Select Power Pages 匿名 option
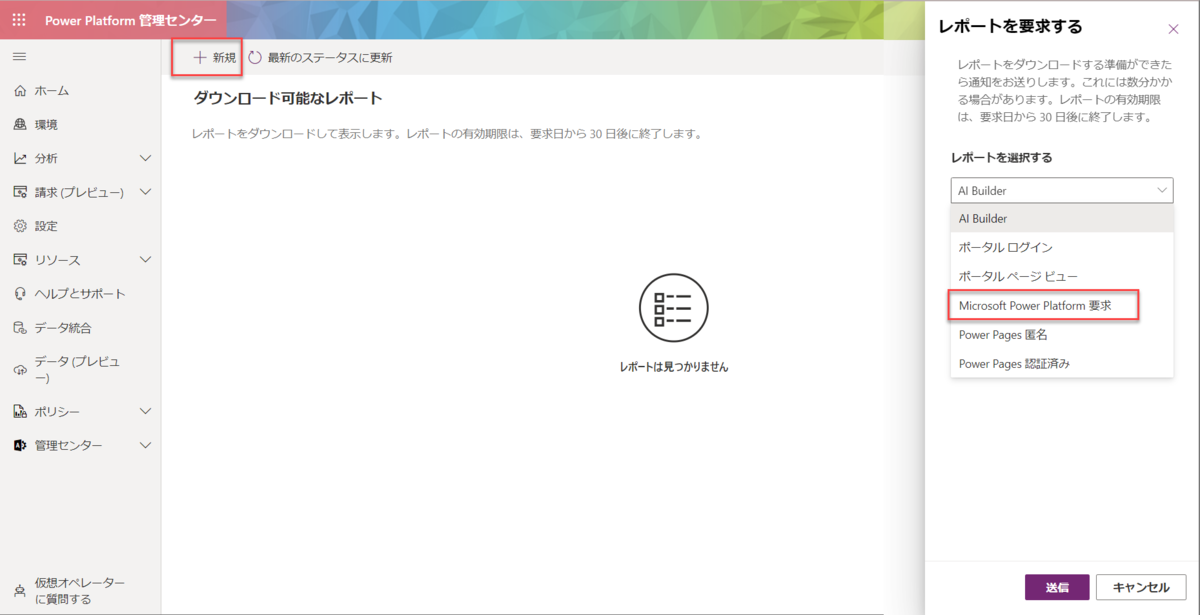 click(x=1061, y=335)
